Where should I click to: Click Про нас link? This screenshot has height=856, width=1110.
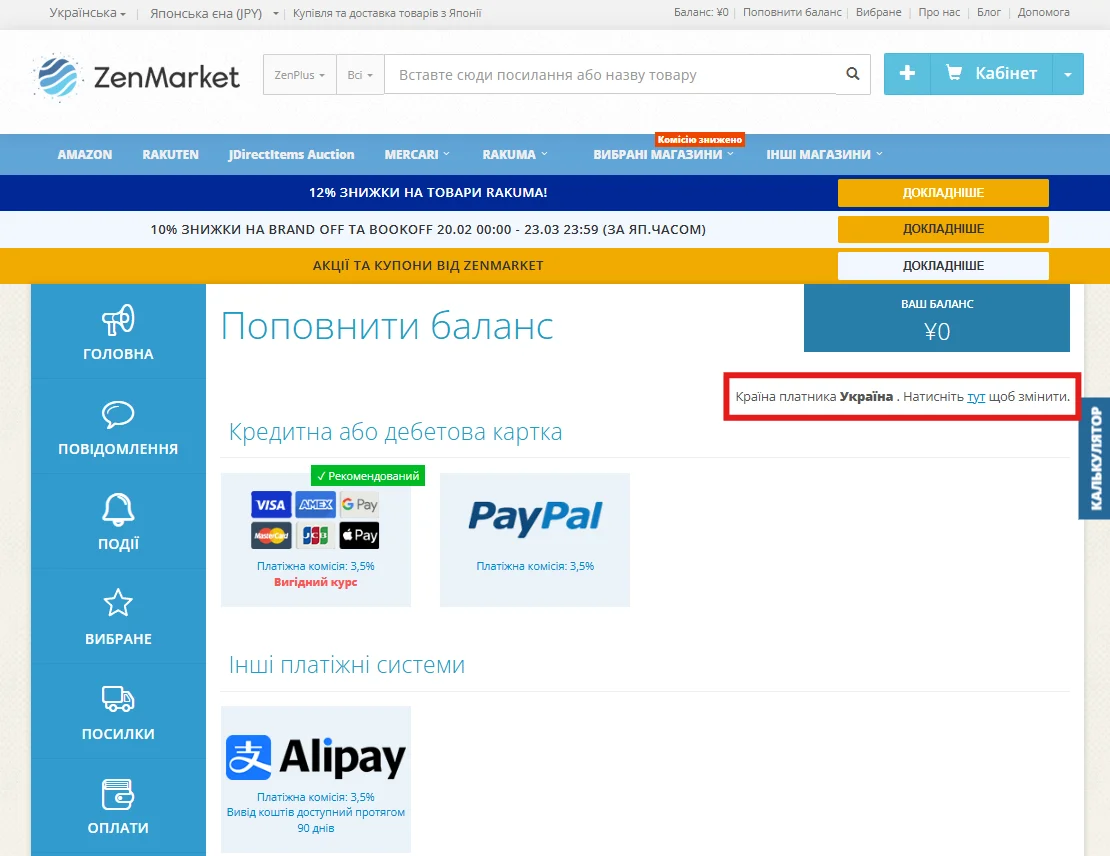click(x=939, y=12)
